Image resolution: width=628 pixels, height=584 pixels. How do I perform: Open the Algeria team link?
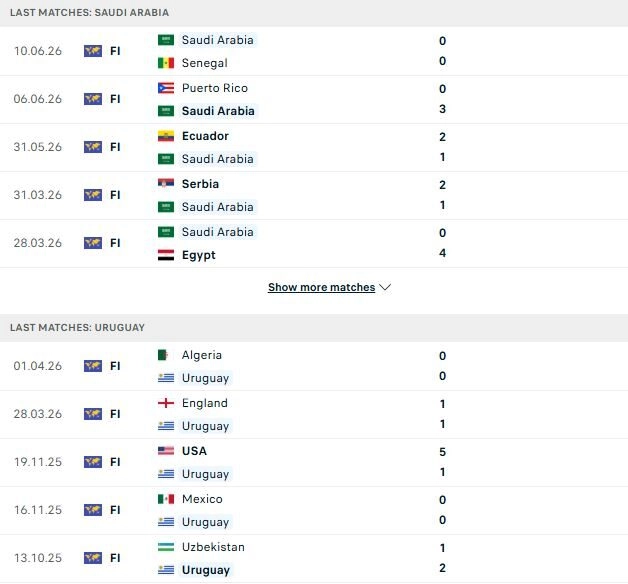202,355
